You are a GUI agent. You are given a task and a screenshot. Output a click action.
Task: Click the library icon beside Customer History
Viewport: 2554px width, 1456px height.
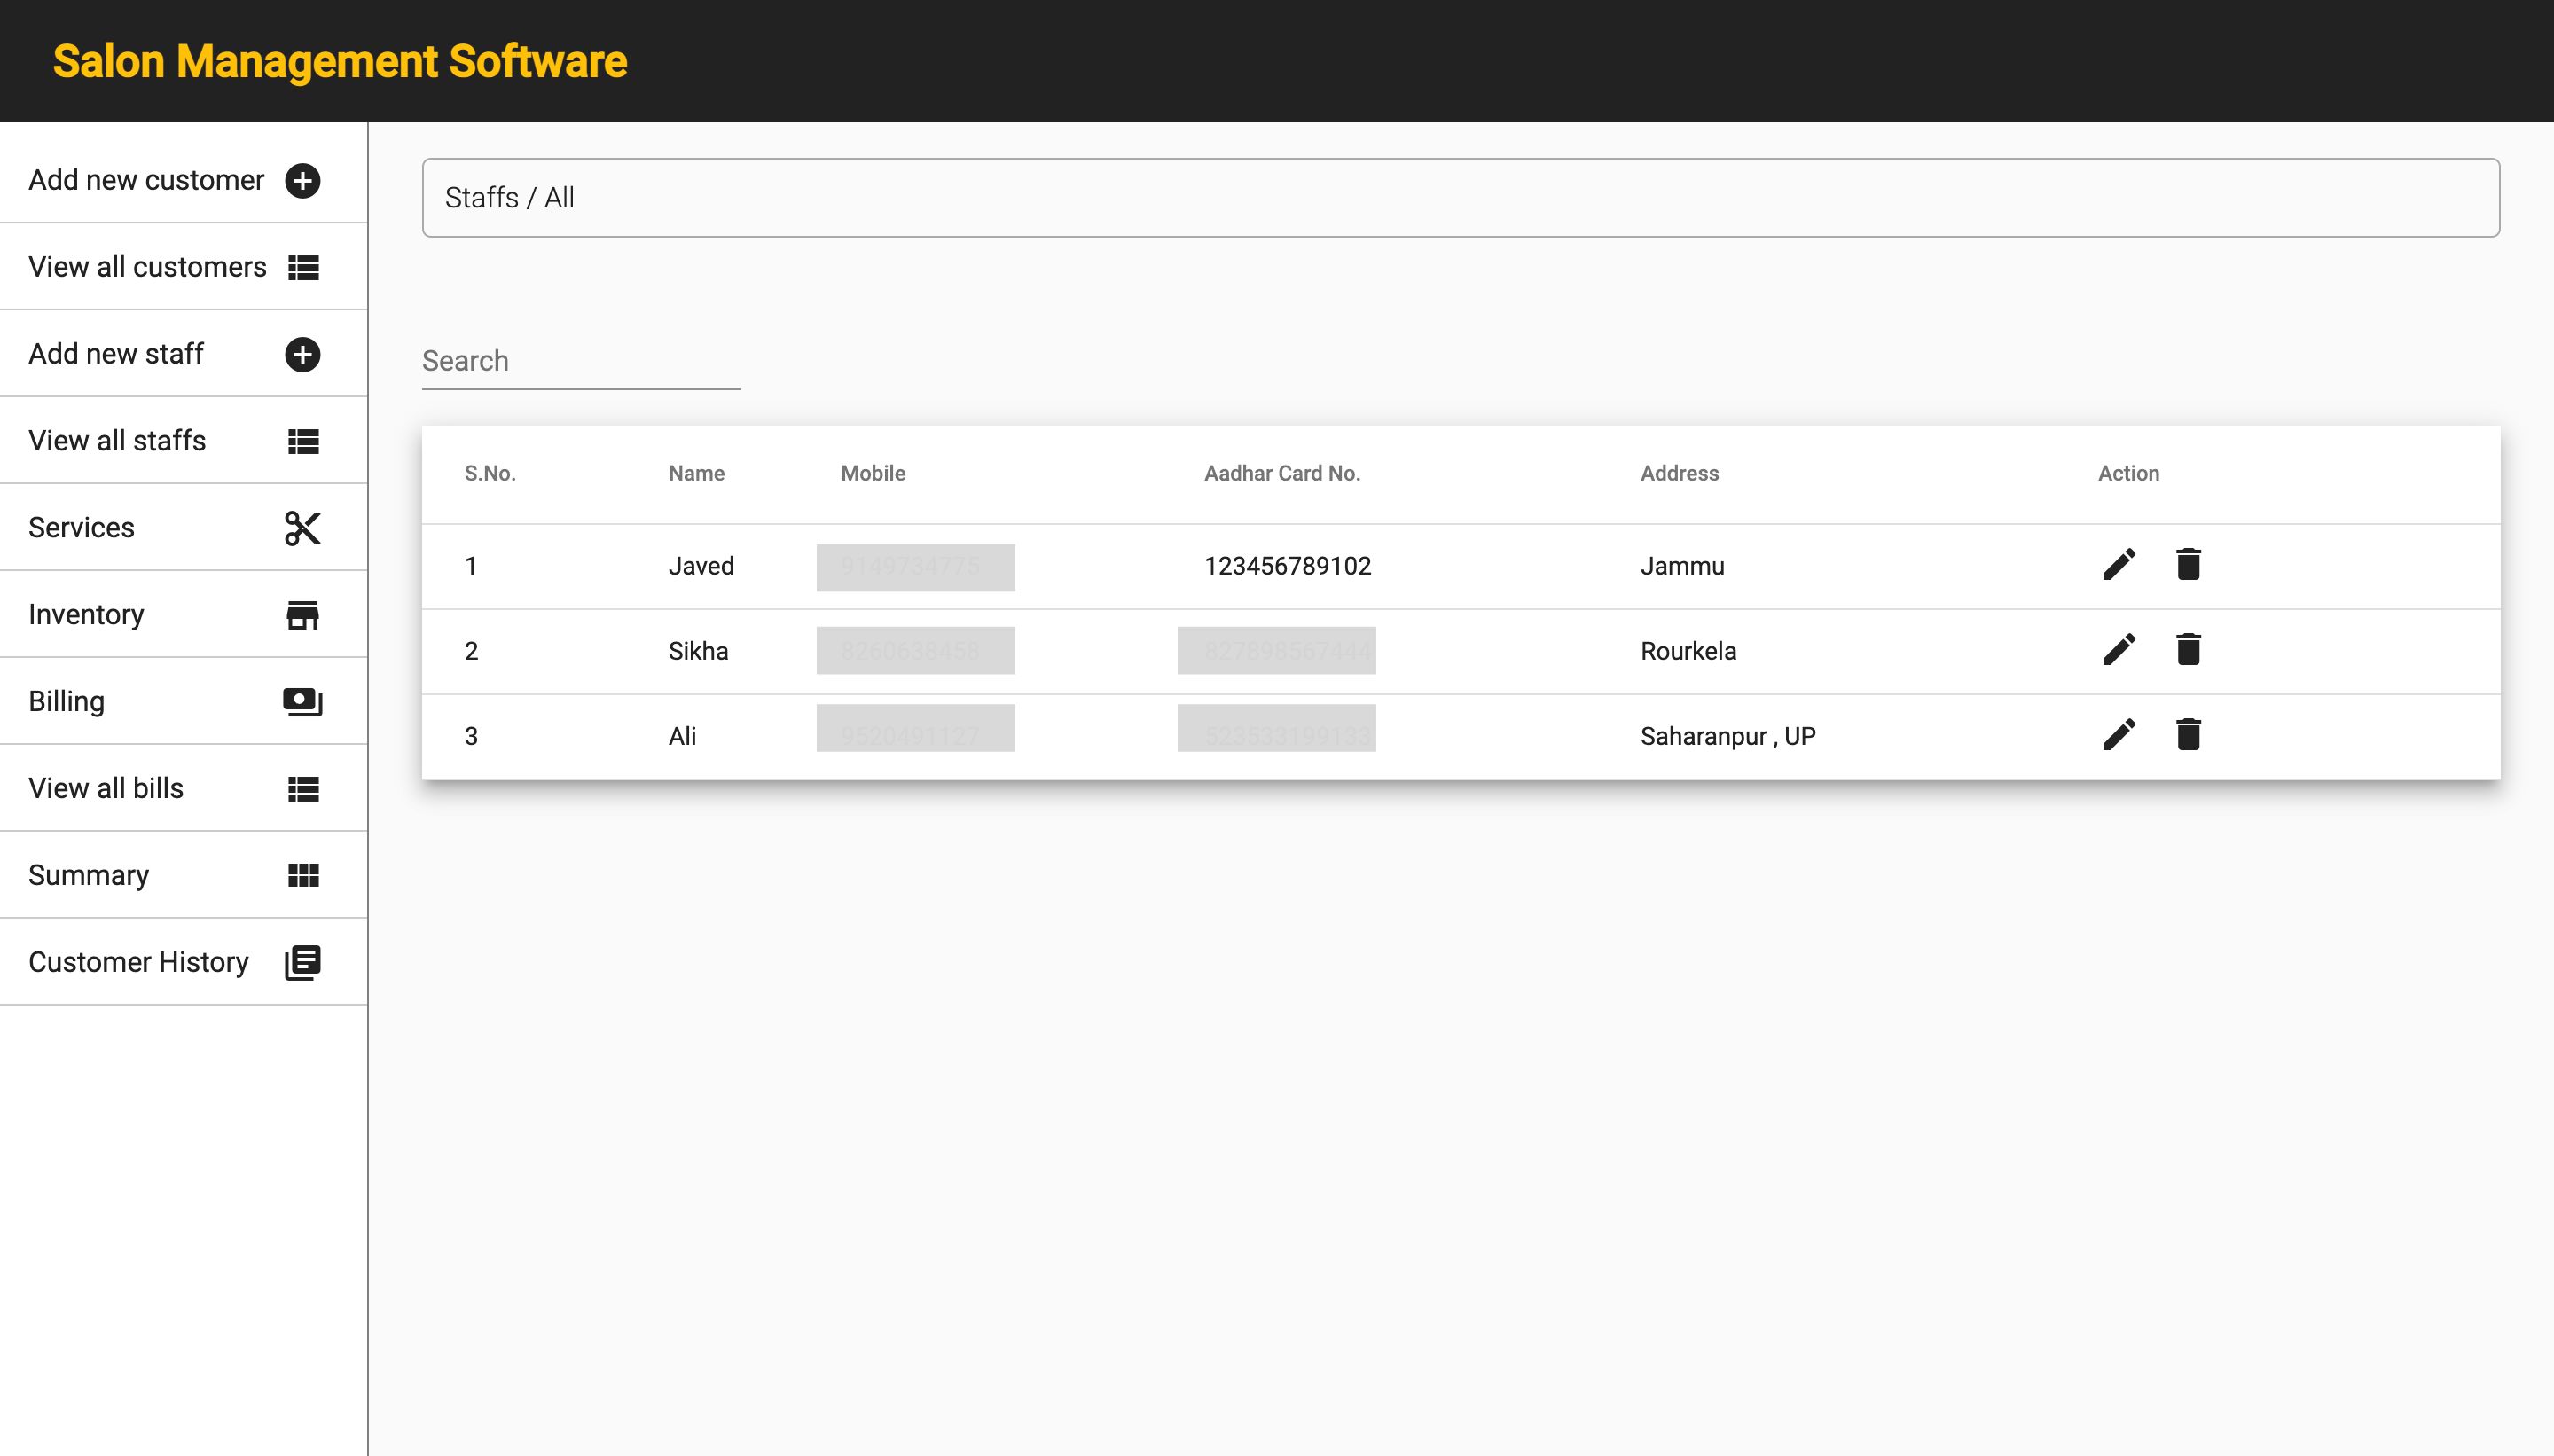(302, 962)
